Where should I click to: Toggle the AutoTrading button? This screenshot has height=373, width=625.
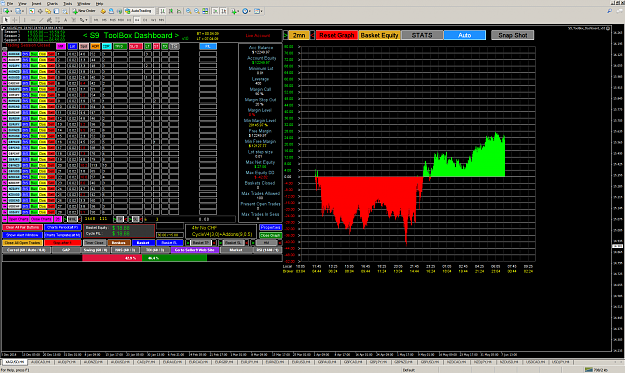click(x=138, y=11)
